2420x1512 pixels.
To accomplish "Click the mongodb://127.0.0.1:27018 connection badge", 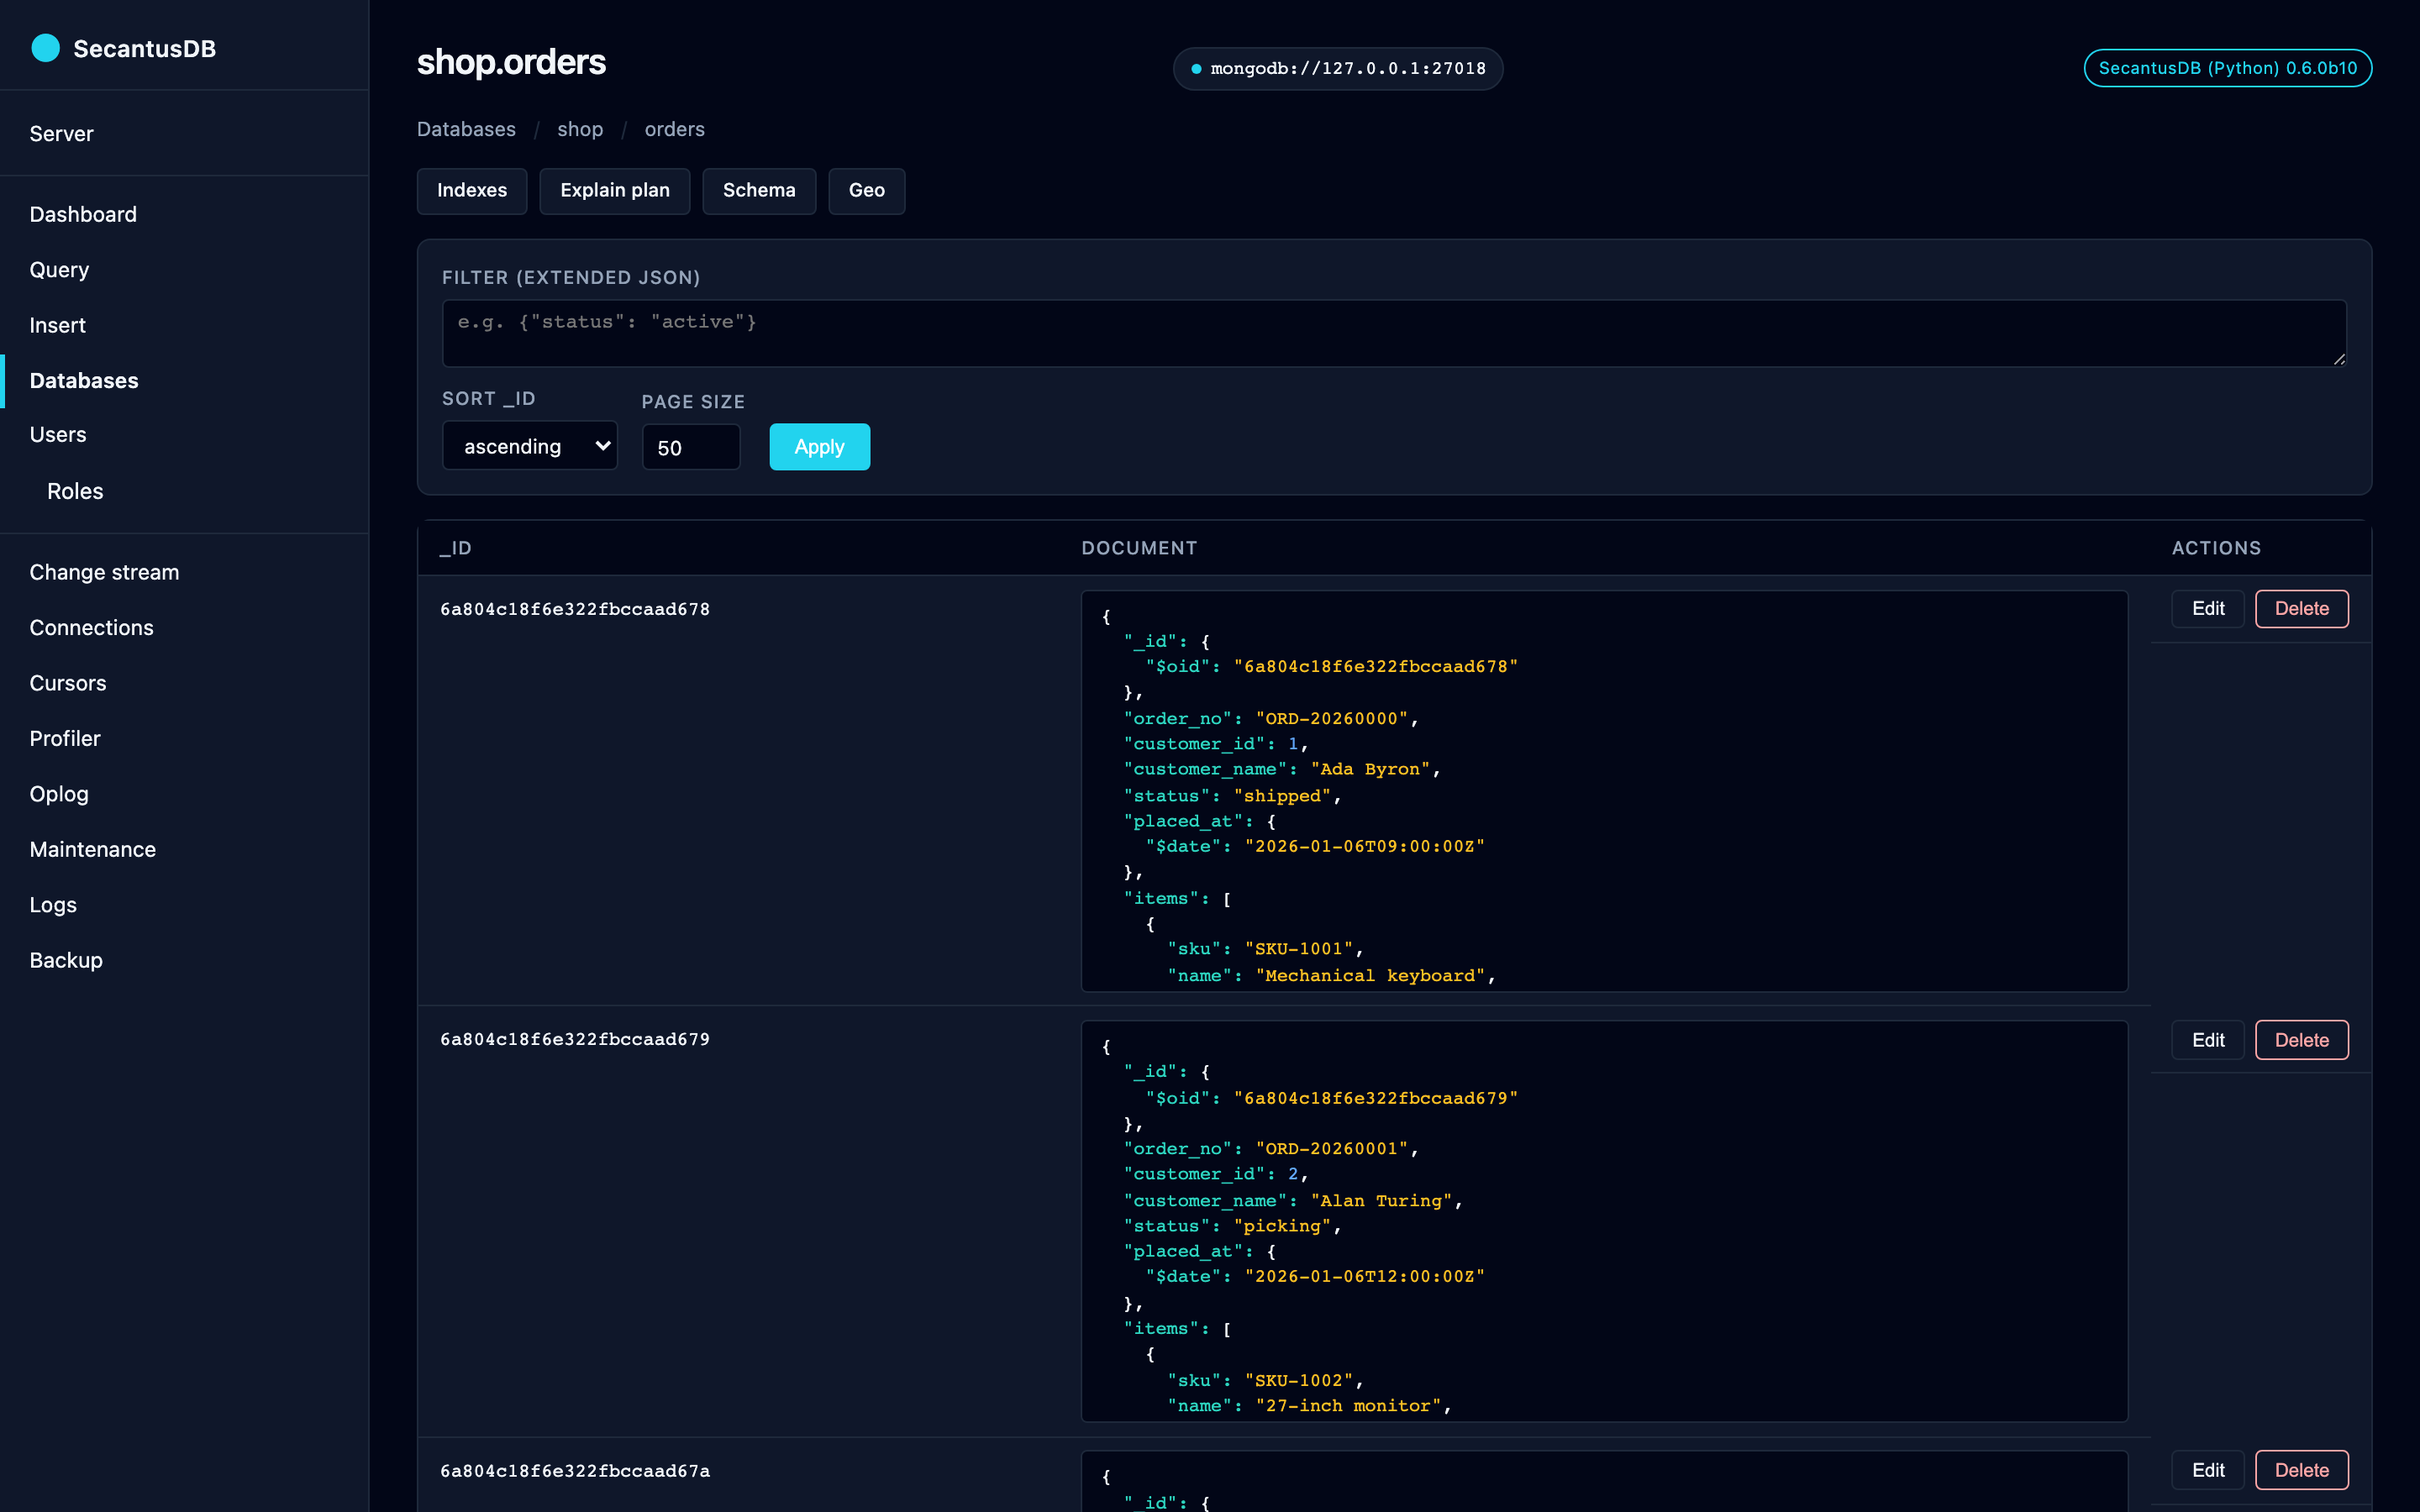I will pyautogui.click(x=1338, y=68).
